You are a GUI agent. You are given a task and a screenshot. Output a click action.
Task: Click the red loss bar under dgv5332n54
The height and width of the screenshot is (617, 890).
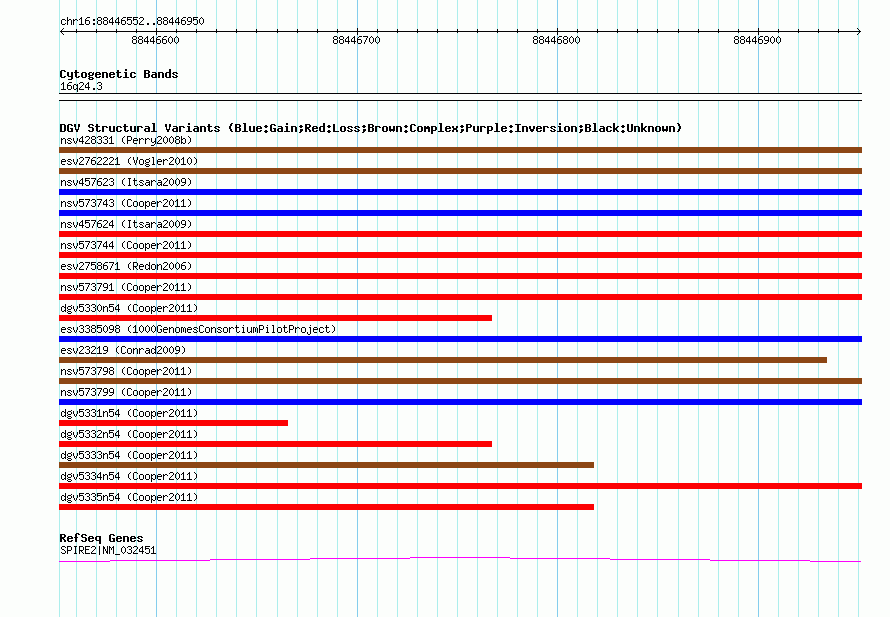click(x=275, y=444)
